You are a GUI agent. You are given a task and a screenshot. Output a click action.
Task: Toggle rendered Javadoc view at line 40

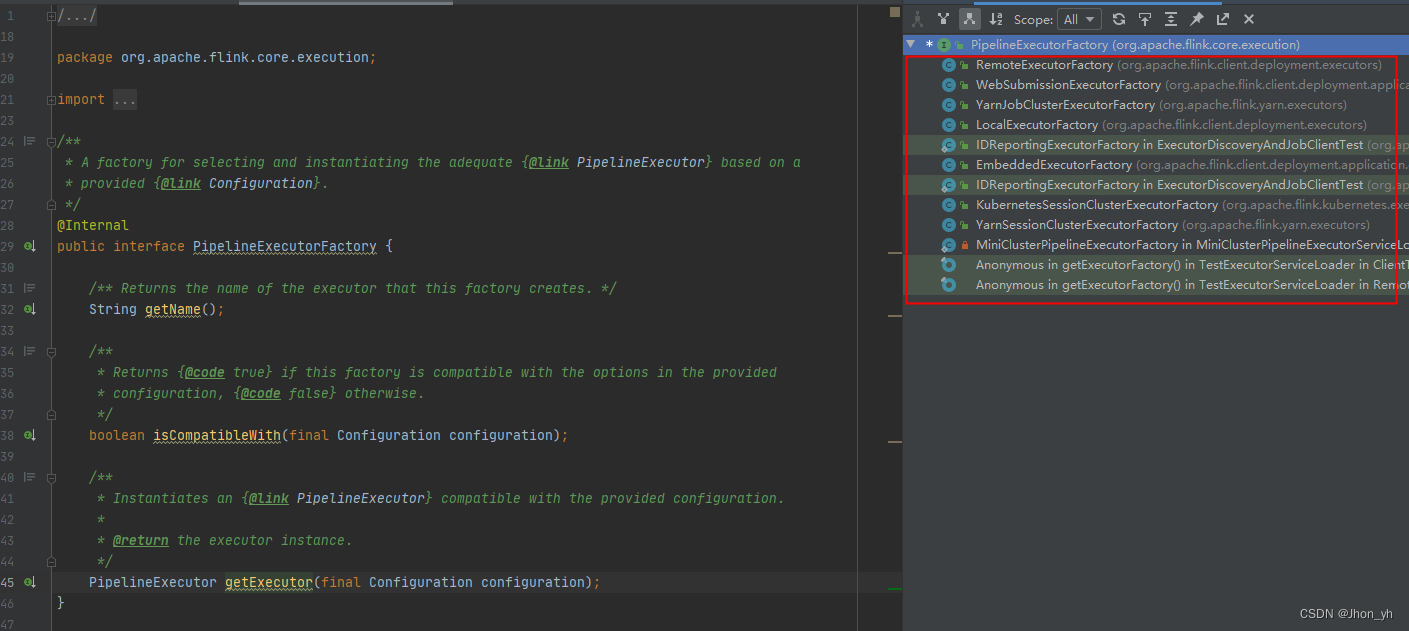tap(29, 477)
